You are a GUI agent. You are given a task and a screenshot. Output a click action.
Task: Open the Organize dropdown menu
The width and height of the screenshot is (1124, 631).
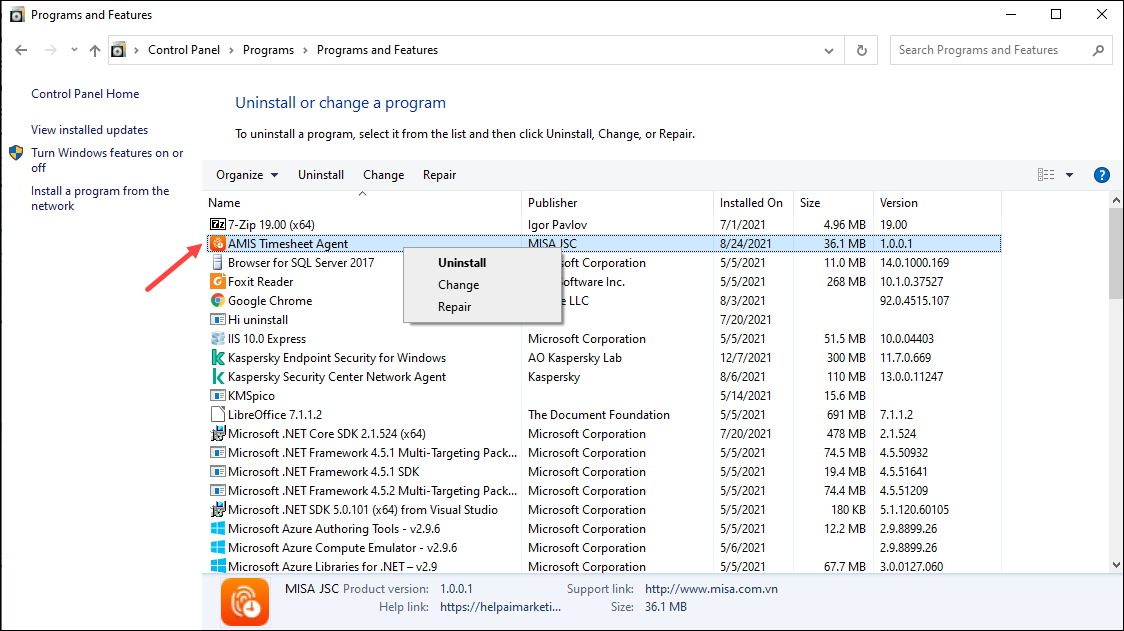coord(247,175)
